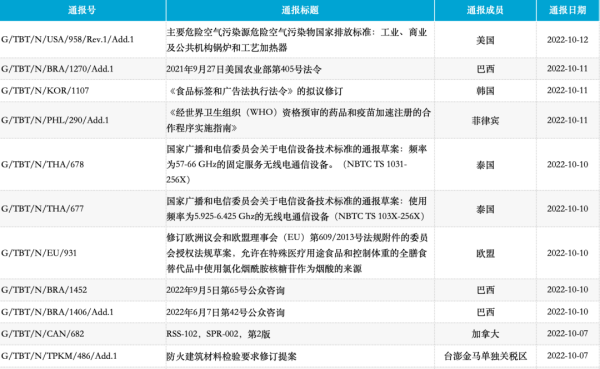
Task: Open notification G/TBT/N/THA/677
Action: click(x=42, y=209)
